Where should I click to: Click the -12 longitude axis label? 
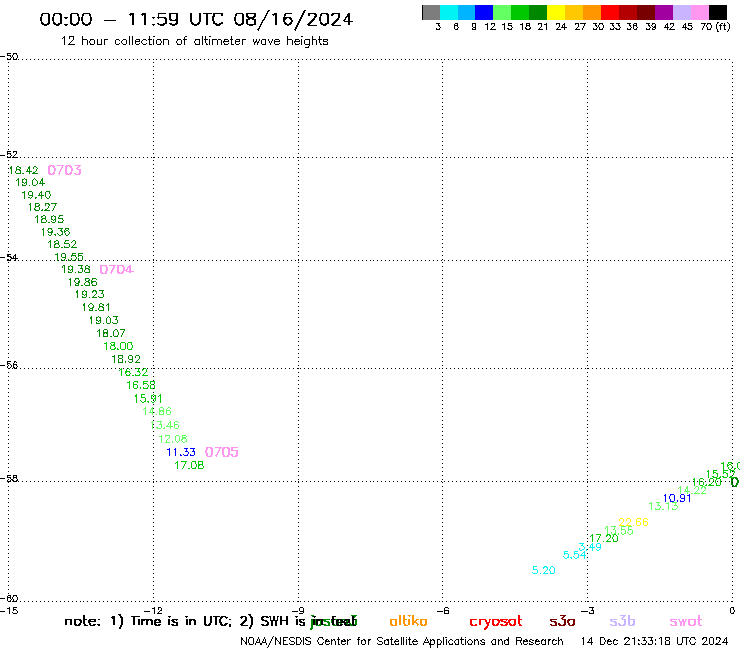pos(153,611)
